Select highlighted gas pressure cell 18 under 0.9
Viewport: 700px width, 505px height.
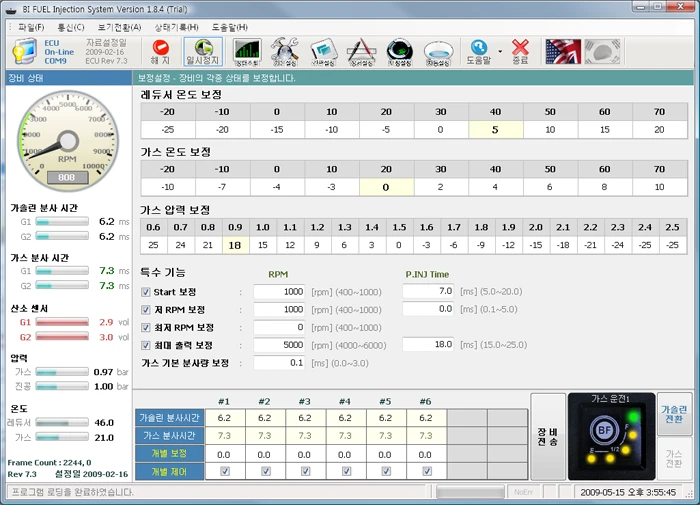[x=235, y=245]
